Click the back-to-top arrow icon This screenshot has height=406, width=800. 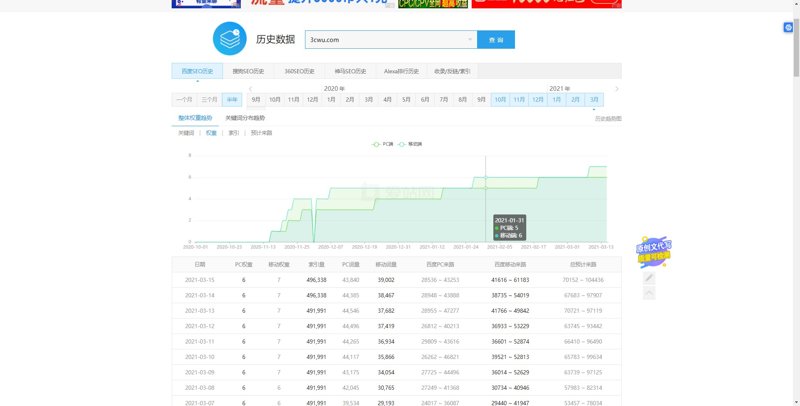649,293
